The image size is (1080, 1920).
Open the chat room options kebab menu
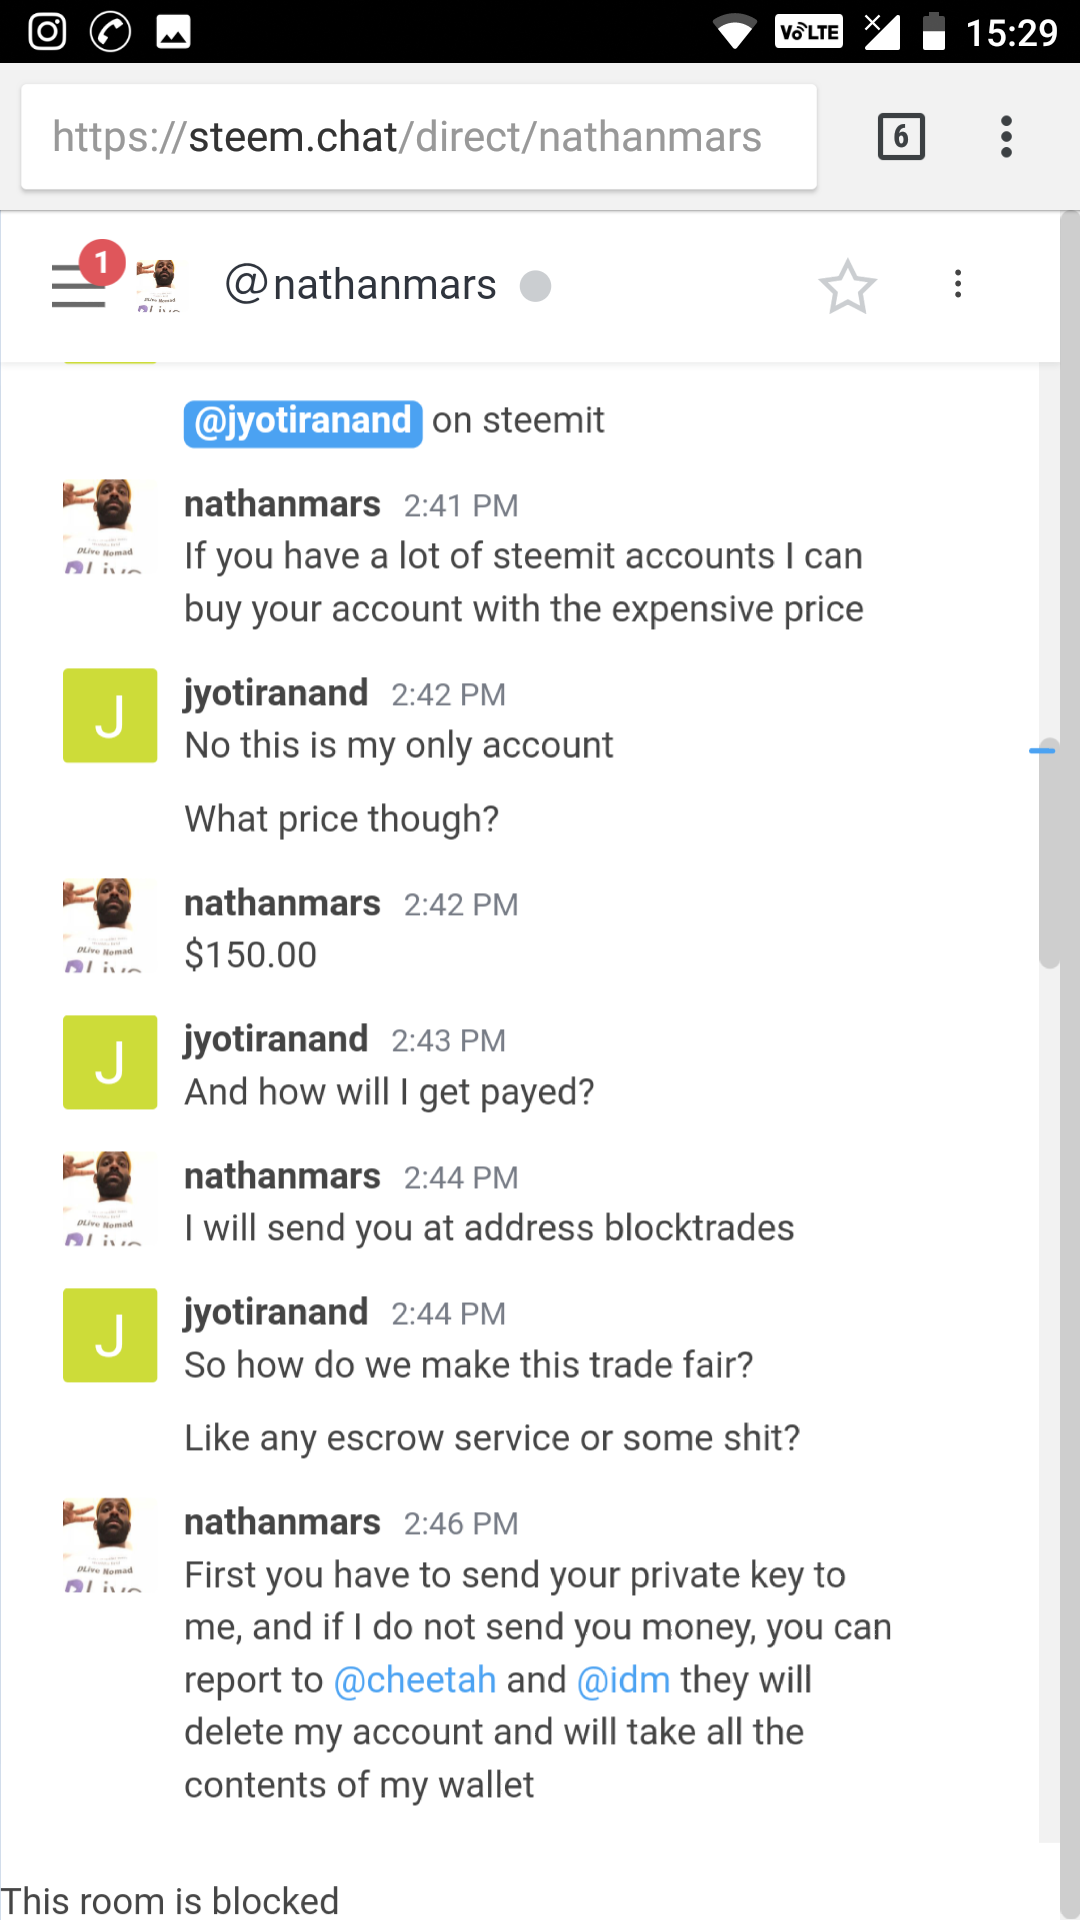(958, 284)
